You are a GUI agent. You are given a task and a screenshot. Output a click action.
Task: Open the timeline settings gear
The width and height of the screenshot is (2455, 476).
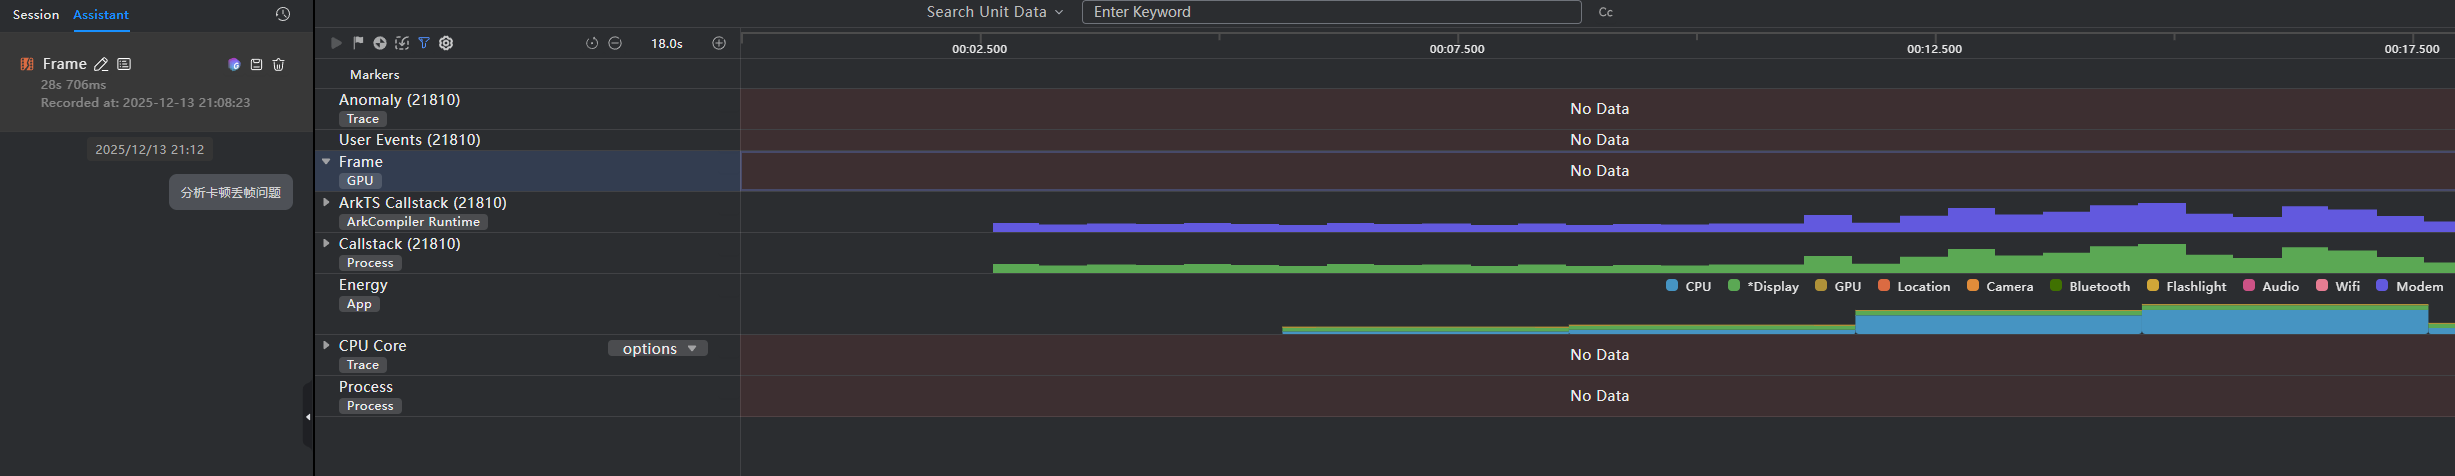(x=446, y=43)
